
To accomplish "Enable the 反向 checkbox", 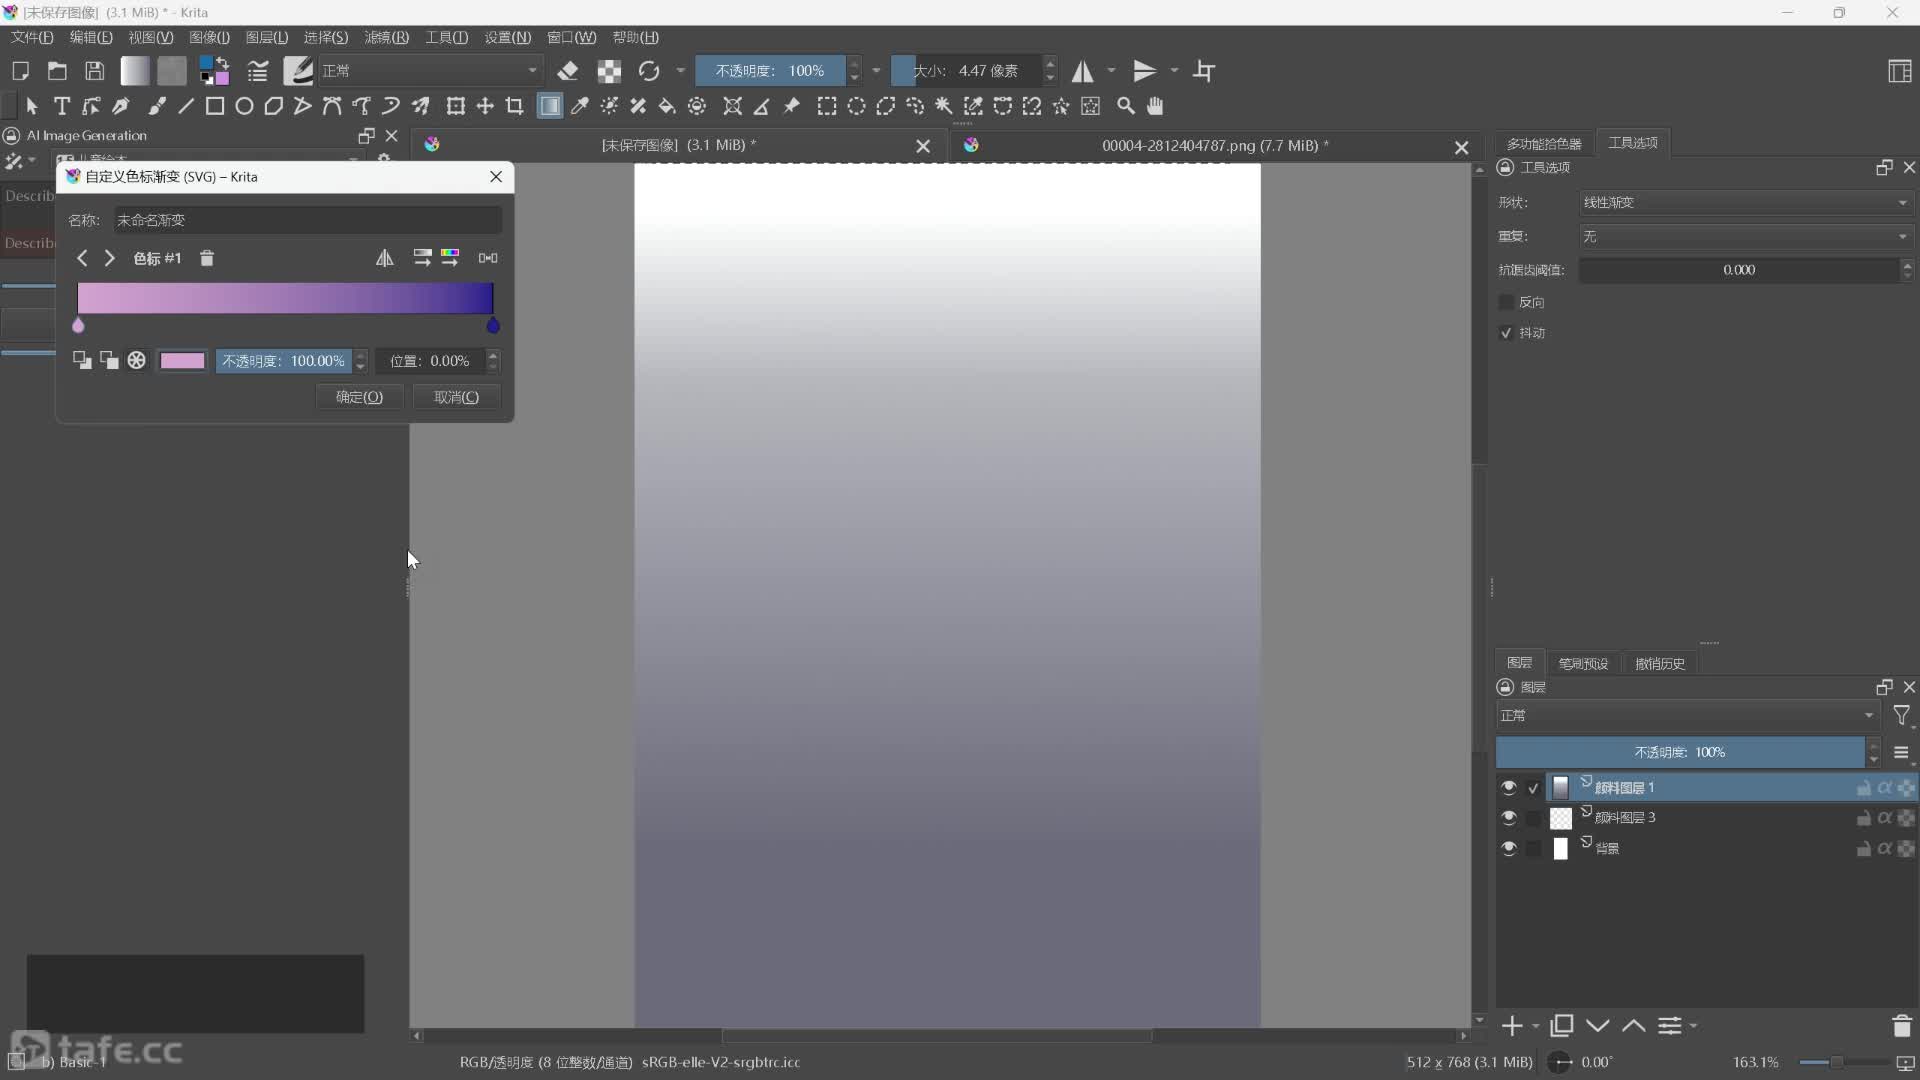I will pyautogui.click(x=1506, y=302).
